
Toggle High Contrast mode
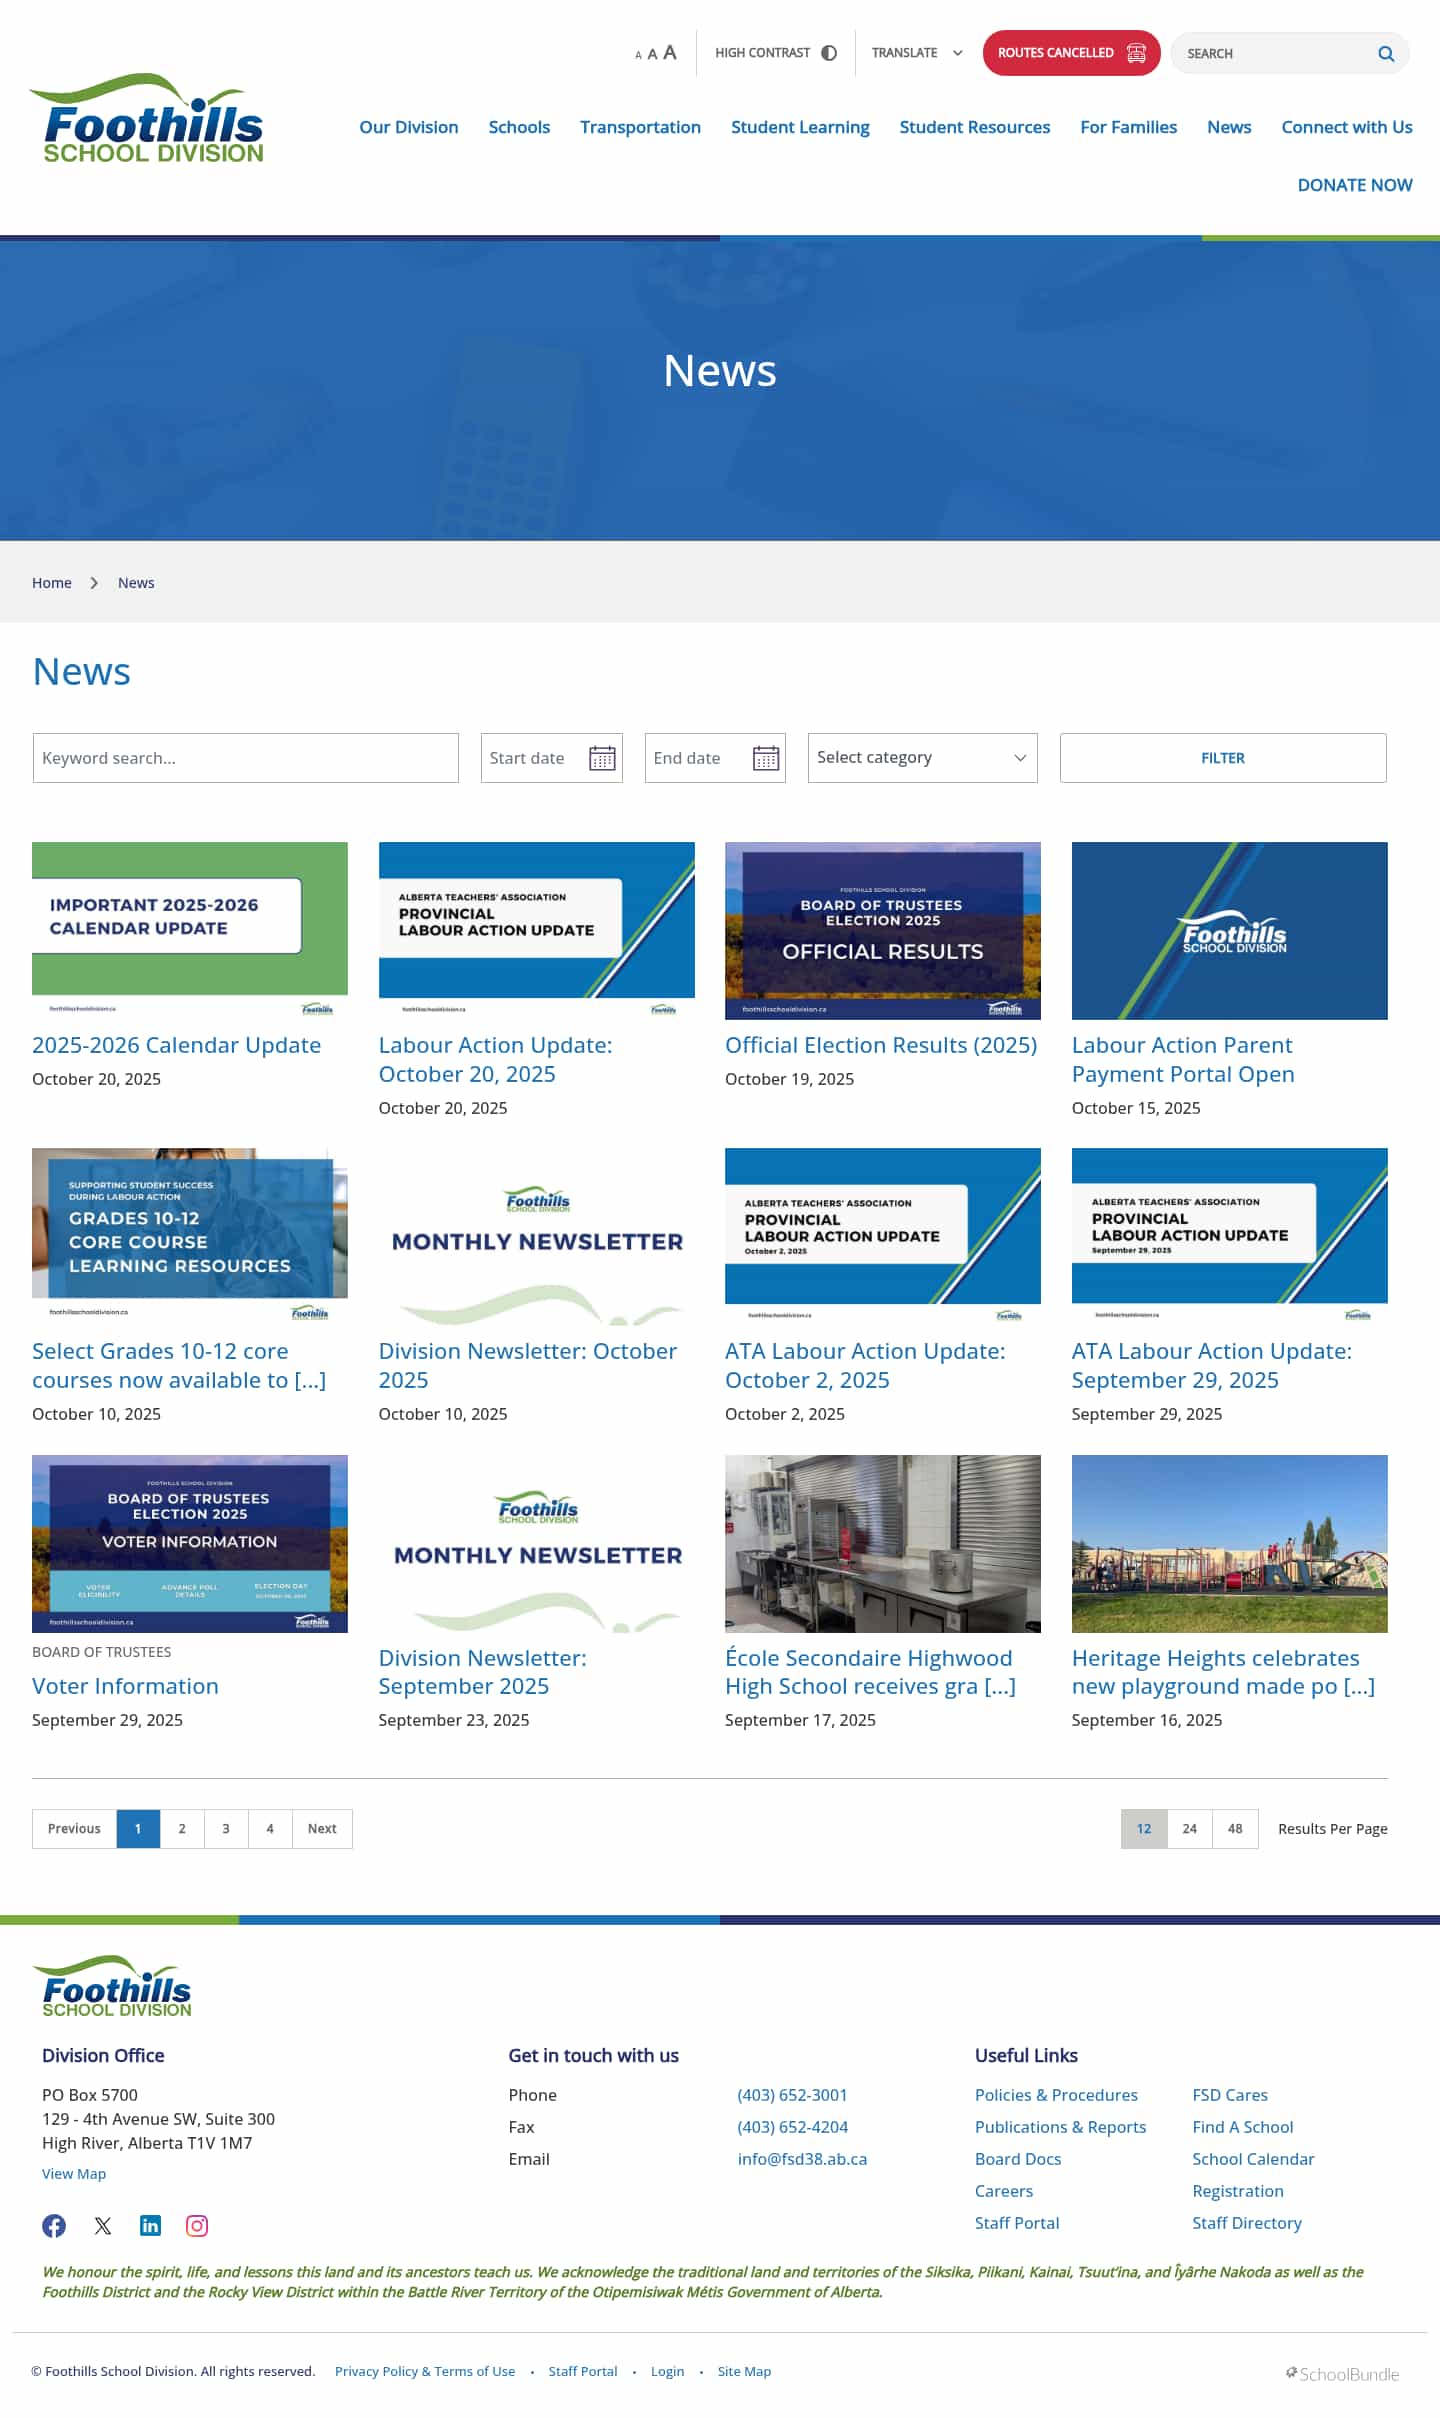tap(776, 53)
